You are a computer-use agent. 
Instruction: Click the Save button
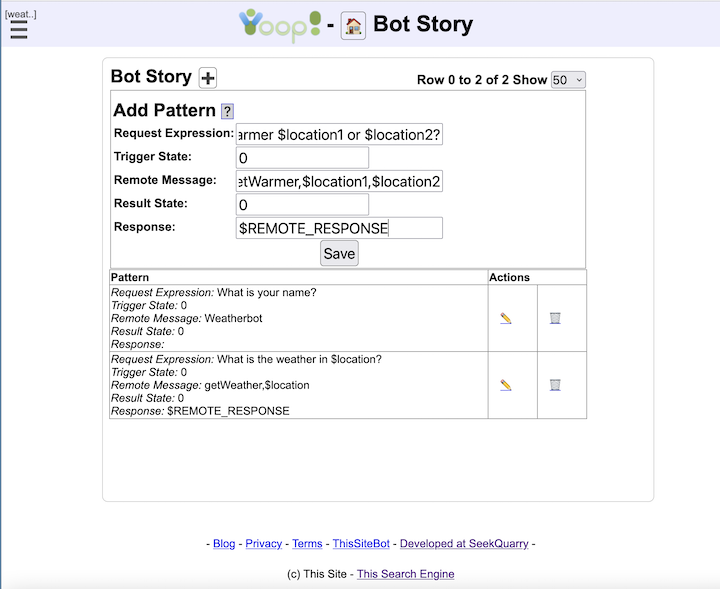[x=339, y=253]
